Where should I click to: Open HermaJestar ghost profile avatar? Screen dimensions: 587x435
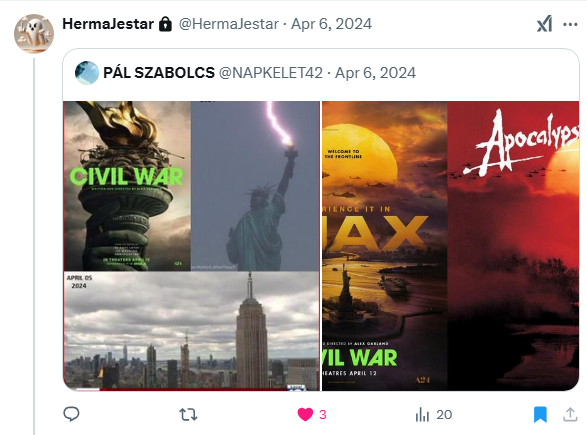pos(34,34)
